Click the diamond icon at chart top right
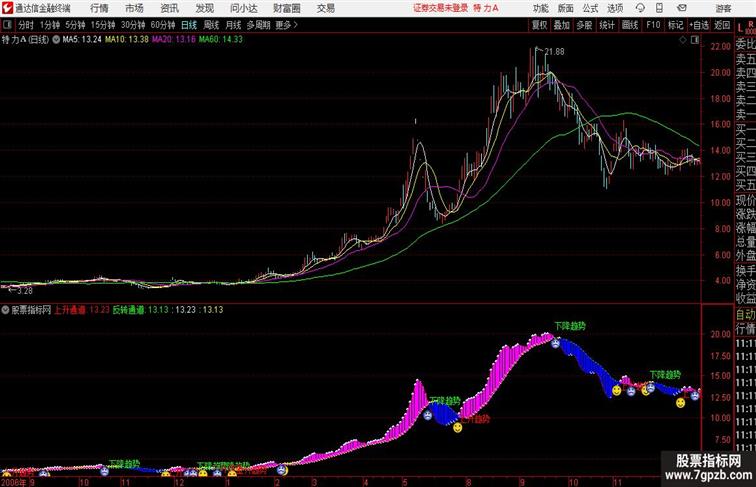The width and height of the screenshot is (756, 487). [x=683, y=40]
